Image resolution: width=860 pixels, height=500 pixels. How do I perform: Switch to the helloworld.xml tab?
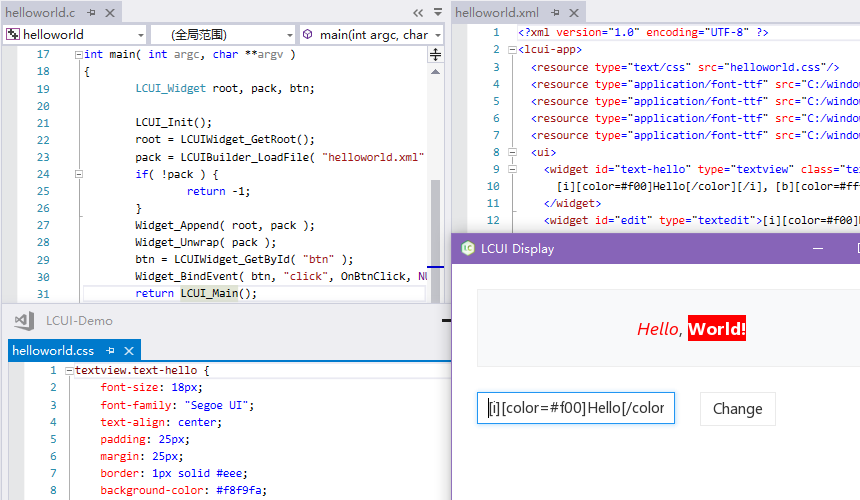point(497,13)
